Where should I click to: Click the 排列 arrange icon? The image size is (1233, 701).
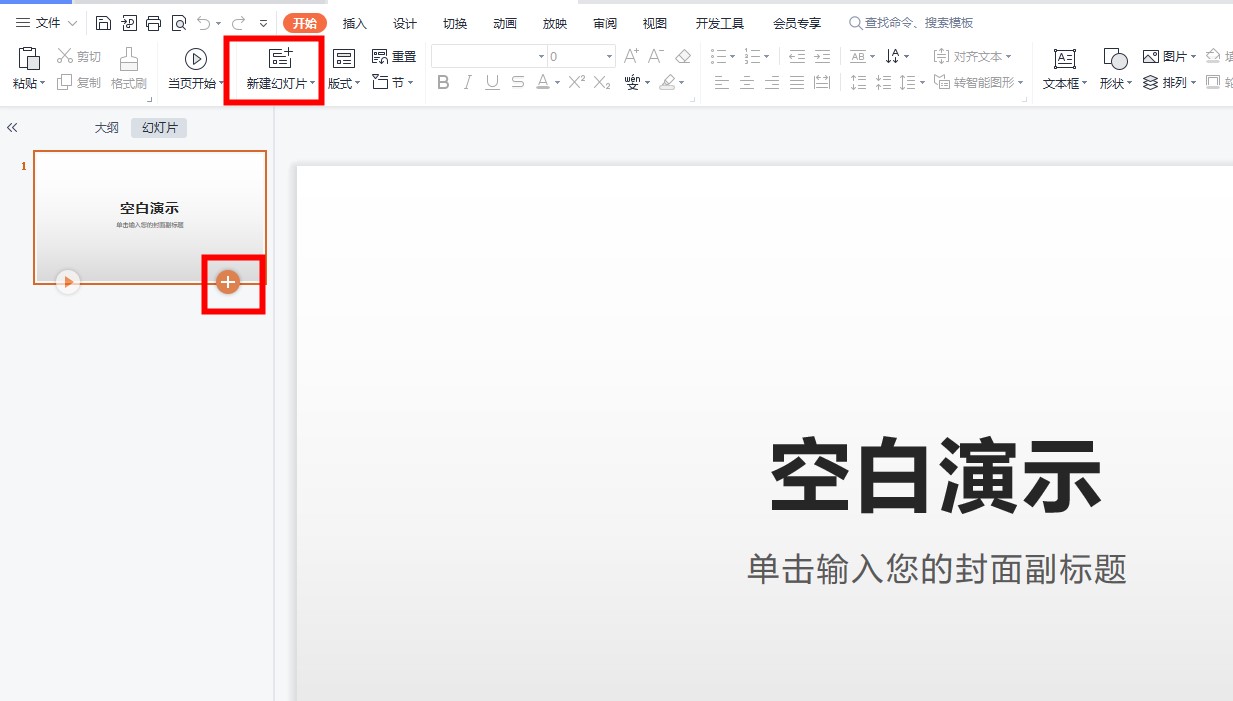tap(1168, 83)
